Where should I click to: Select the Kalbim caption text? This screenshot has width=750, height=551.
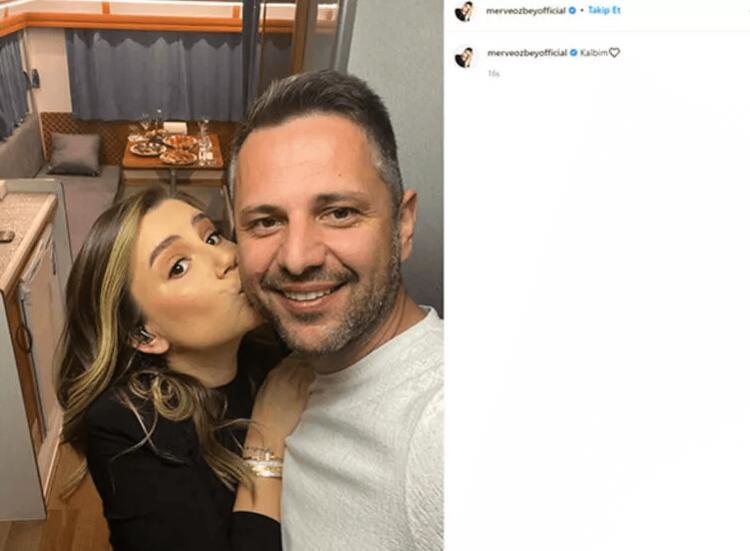pyautogui.click(x=594, y=53)
